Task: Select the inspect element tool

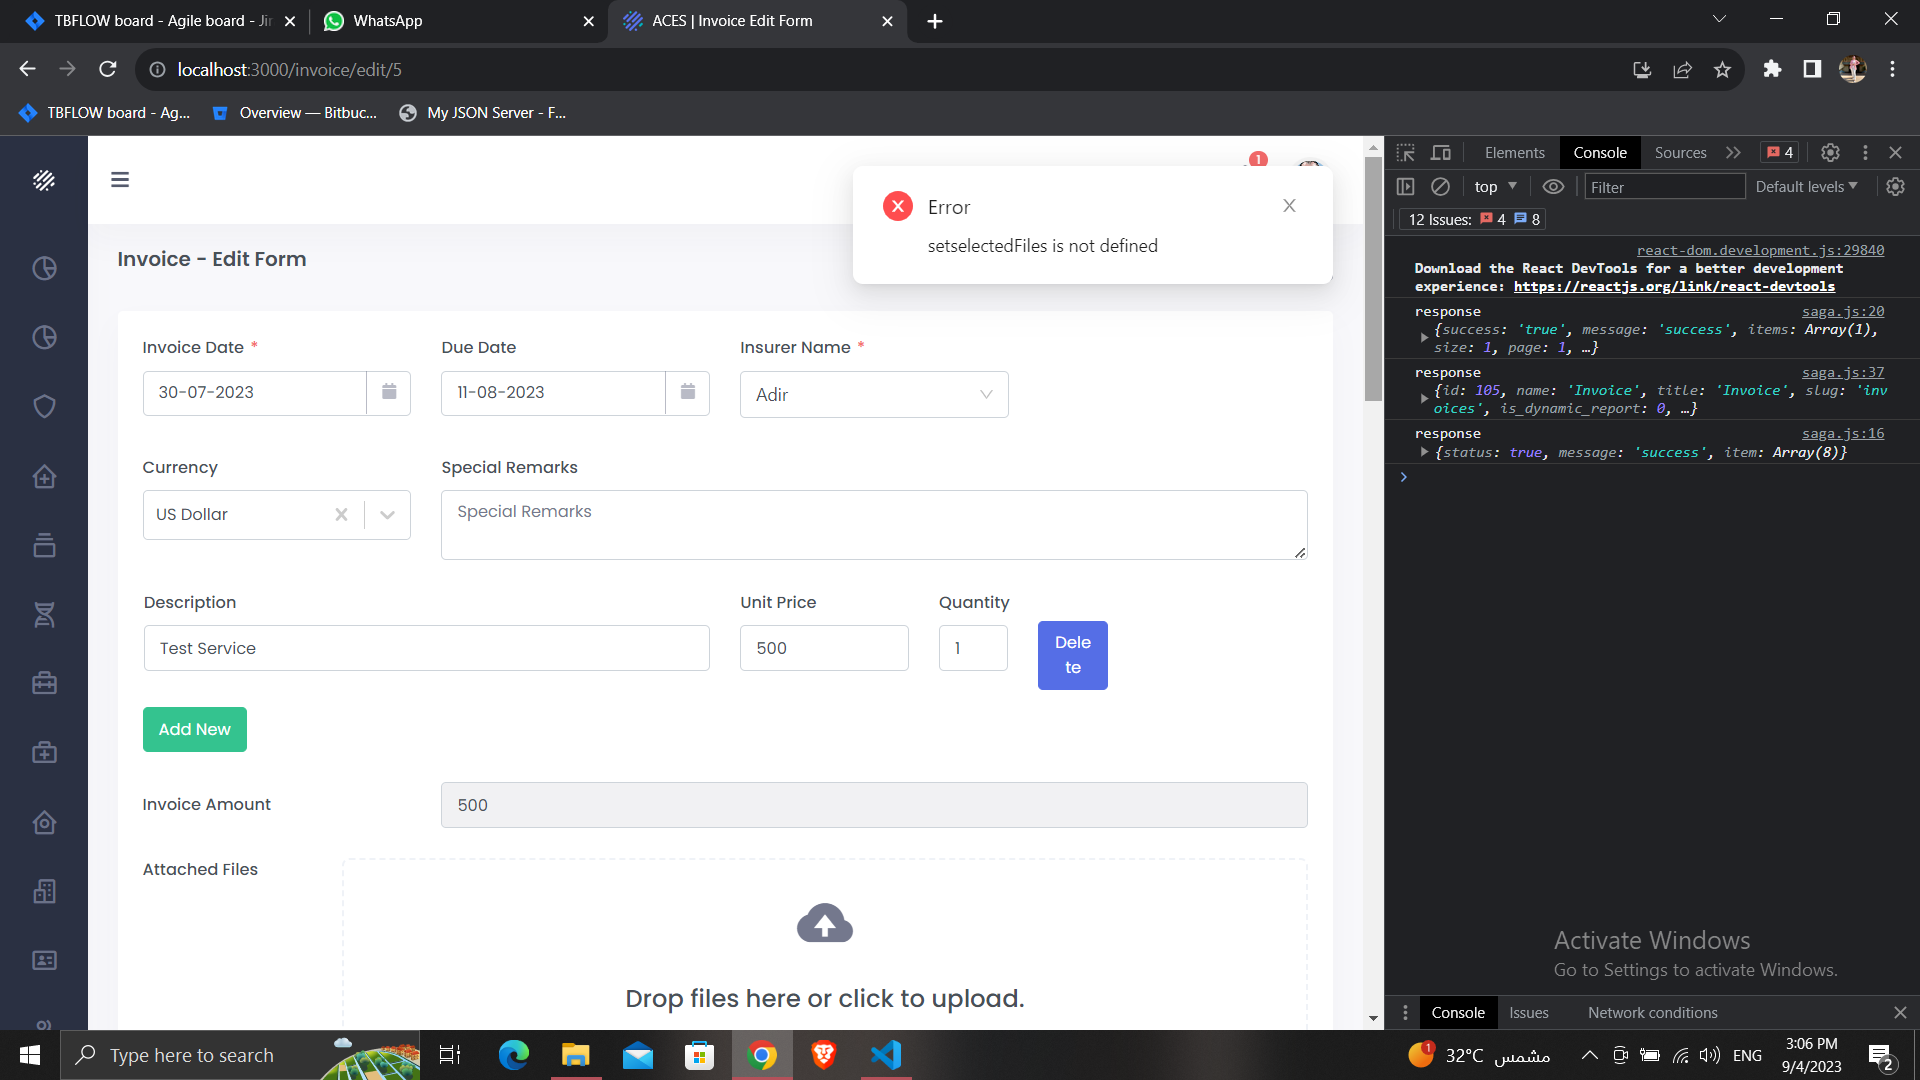Action: tap(1406, 152)
